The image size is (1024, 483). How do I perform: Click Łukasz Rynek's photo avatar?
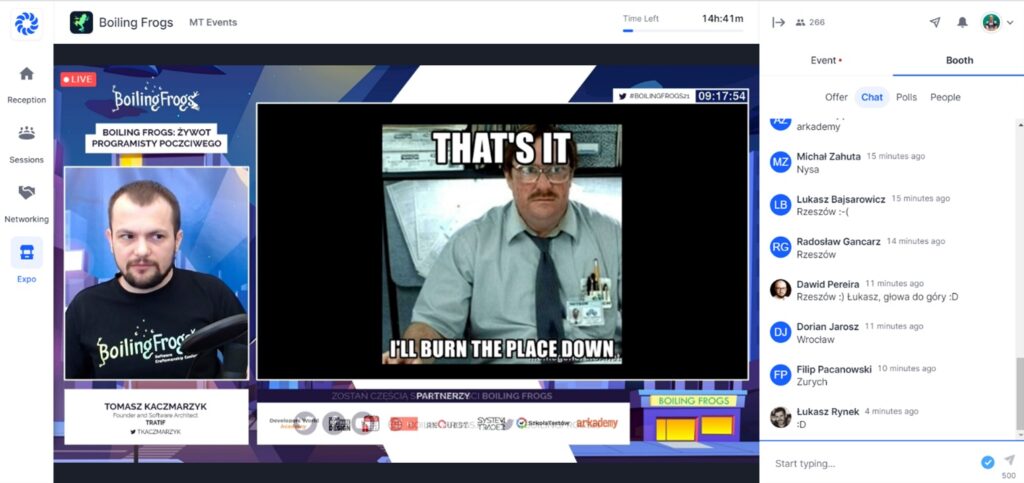(x=780, y=417)
